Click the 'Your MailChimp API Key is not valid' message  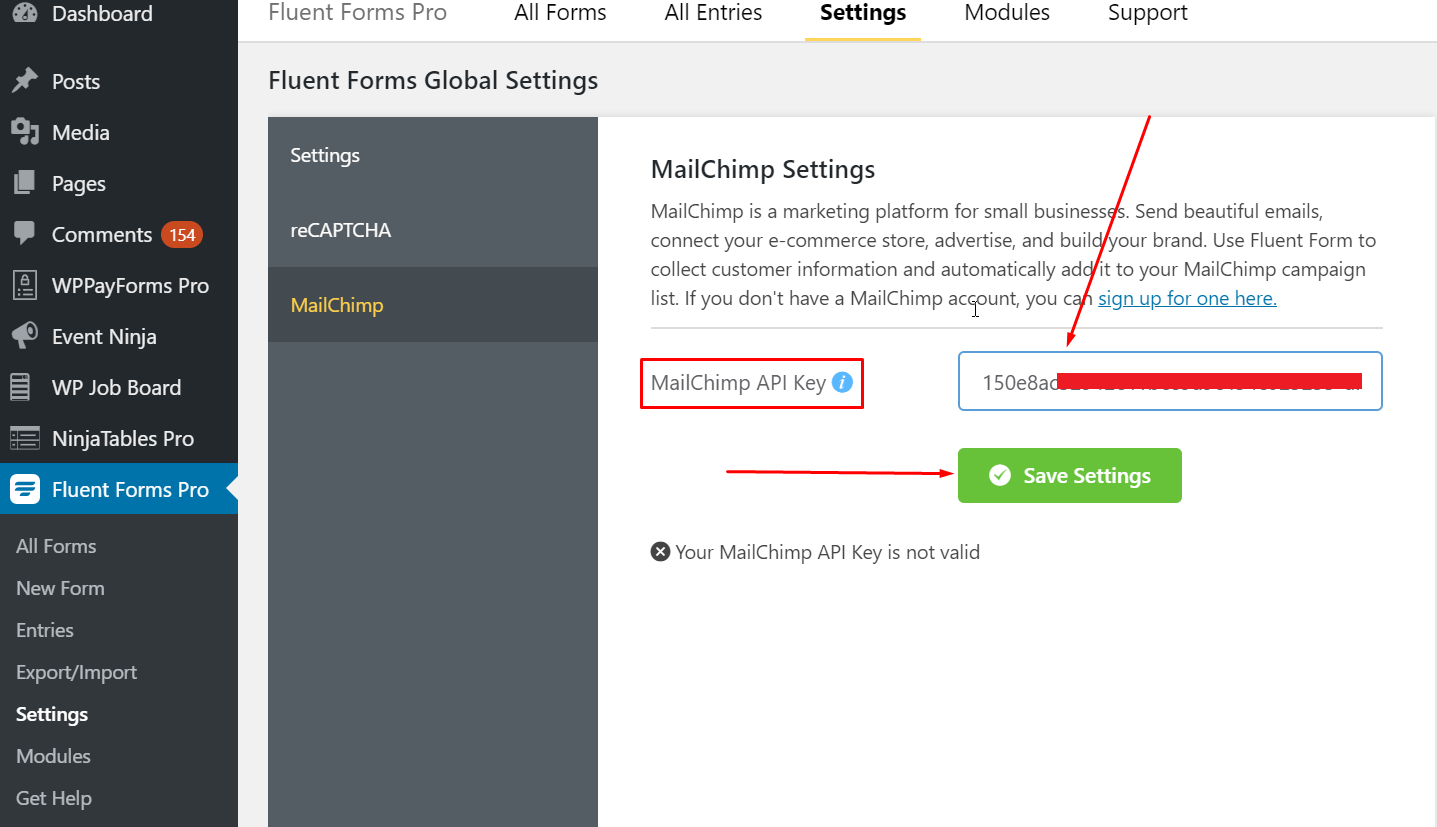[x=827, y=552]
